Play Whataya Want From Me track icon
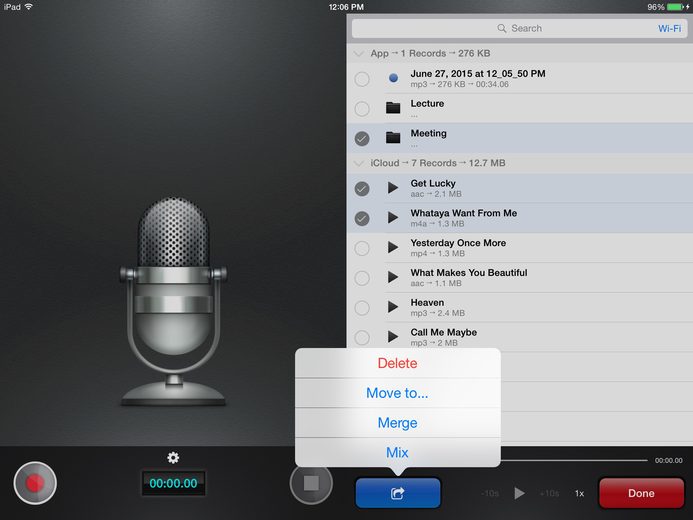 point(393,217)
